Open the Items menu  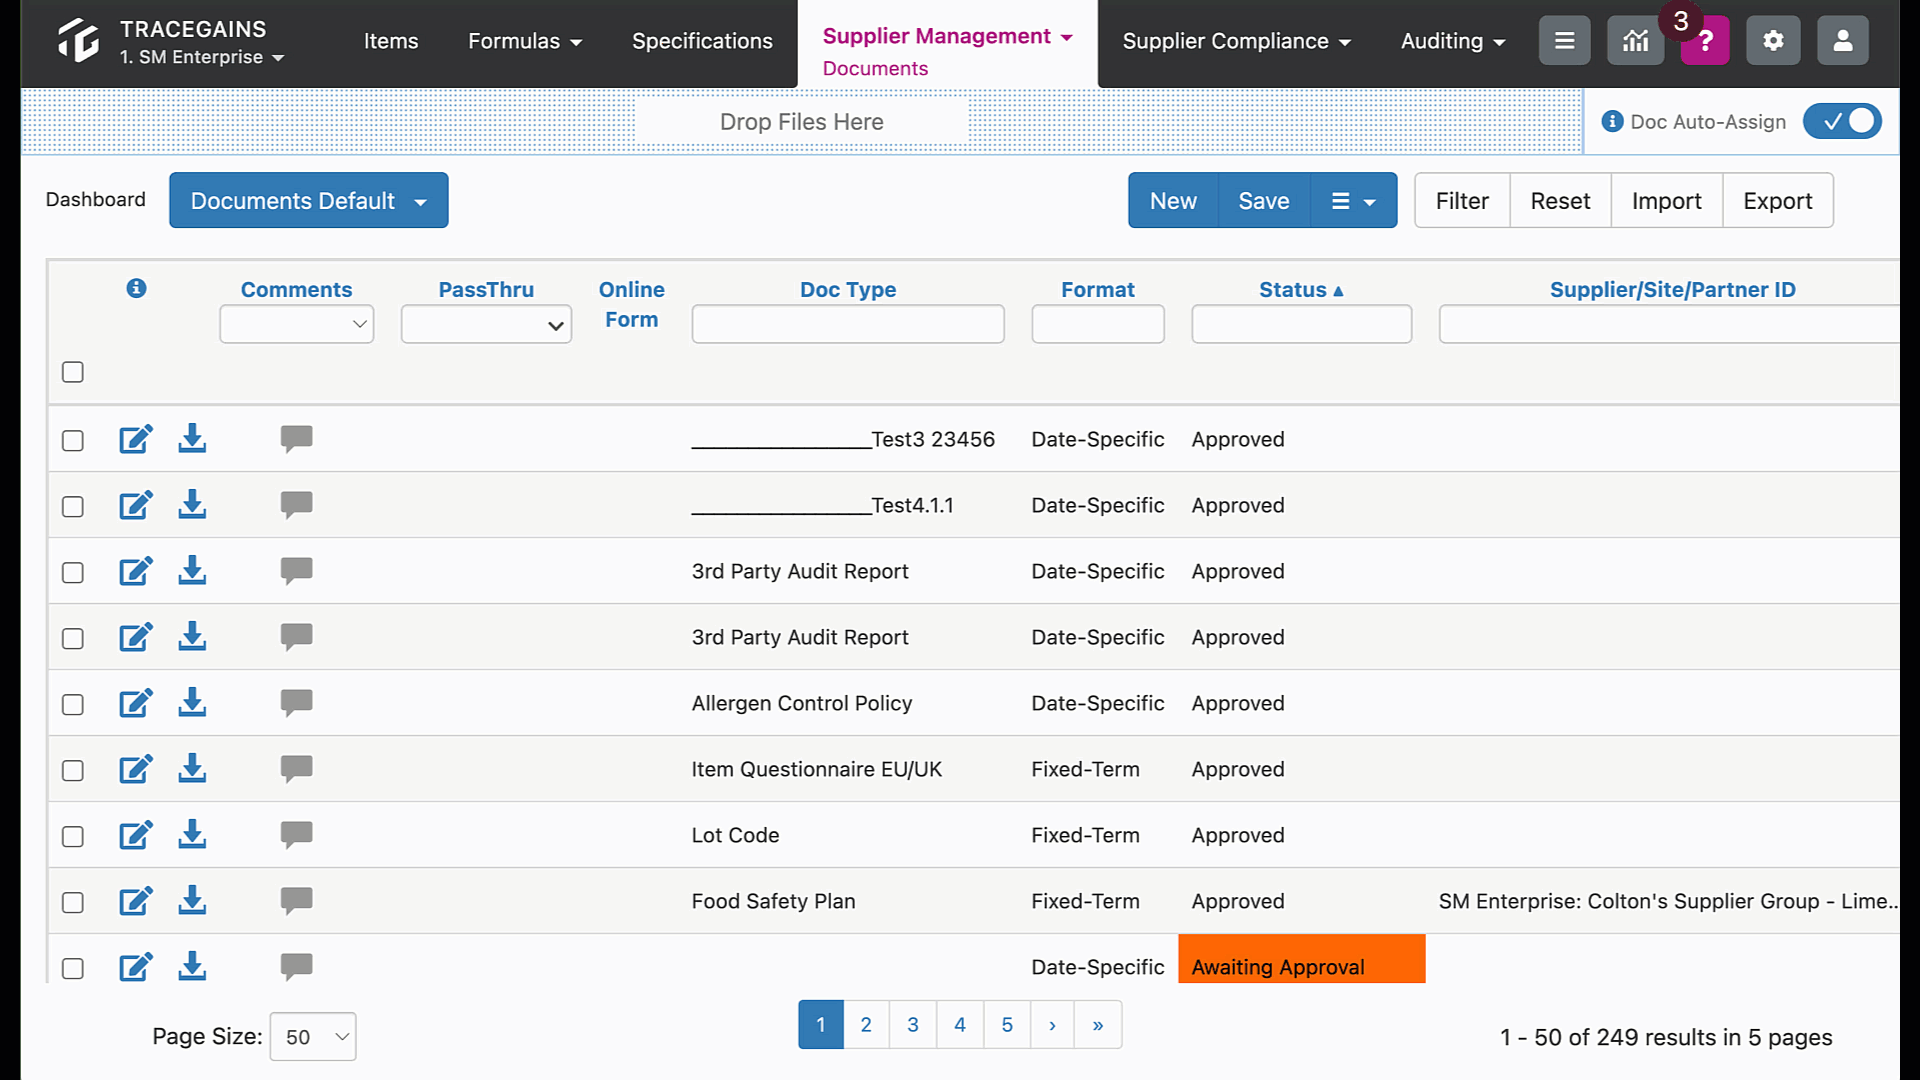pos(391,41)
